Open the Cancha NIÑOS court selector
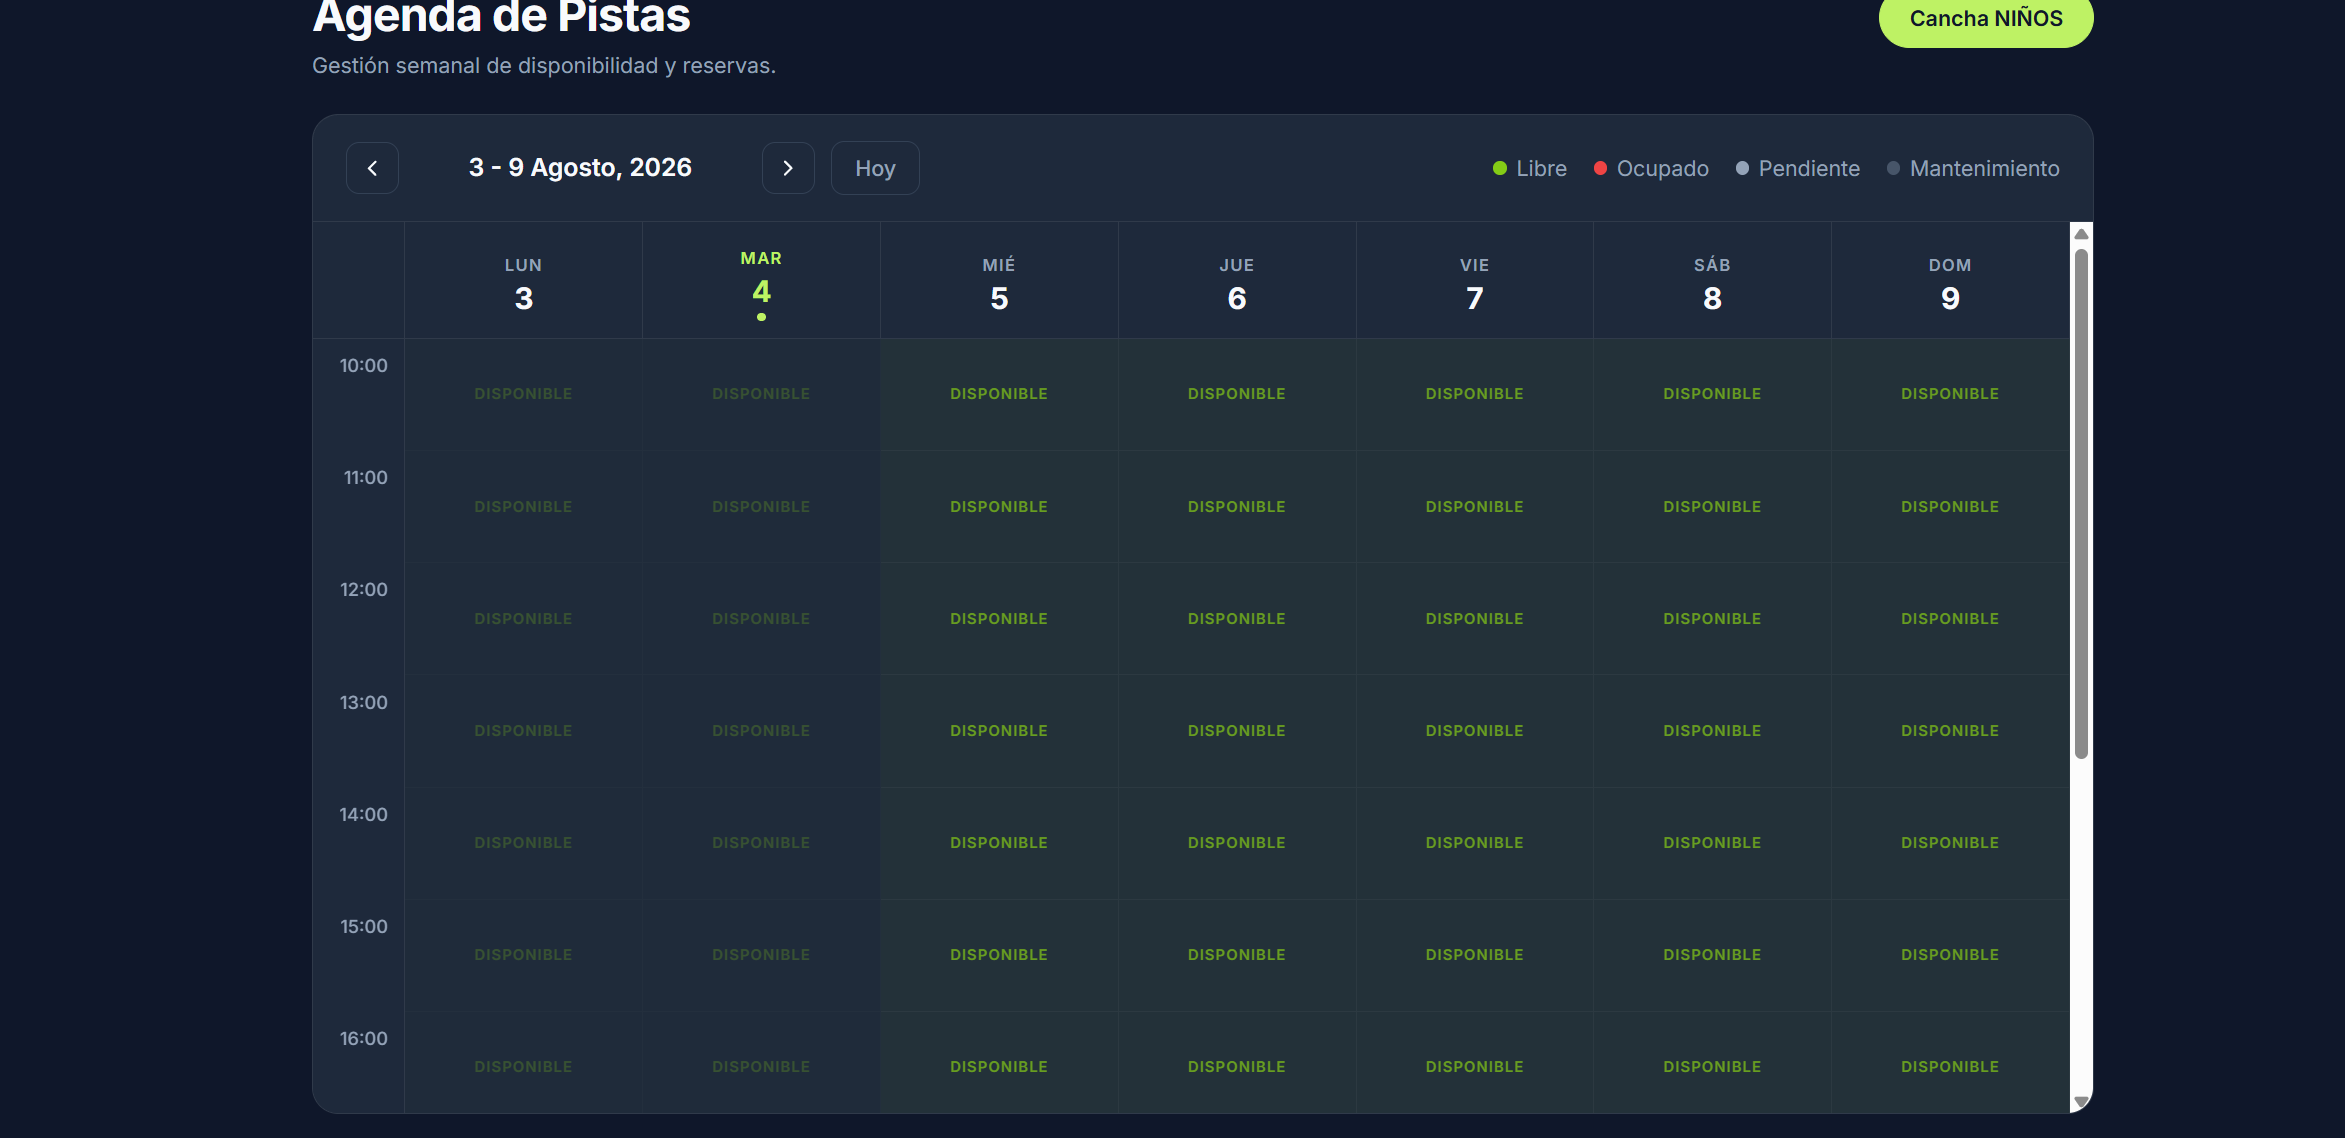The width and height of the screenshot is (2345, 1138). 1986,19
